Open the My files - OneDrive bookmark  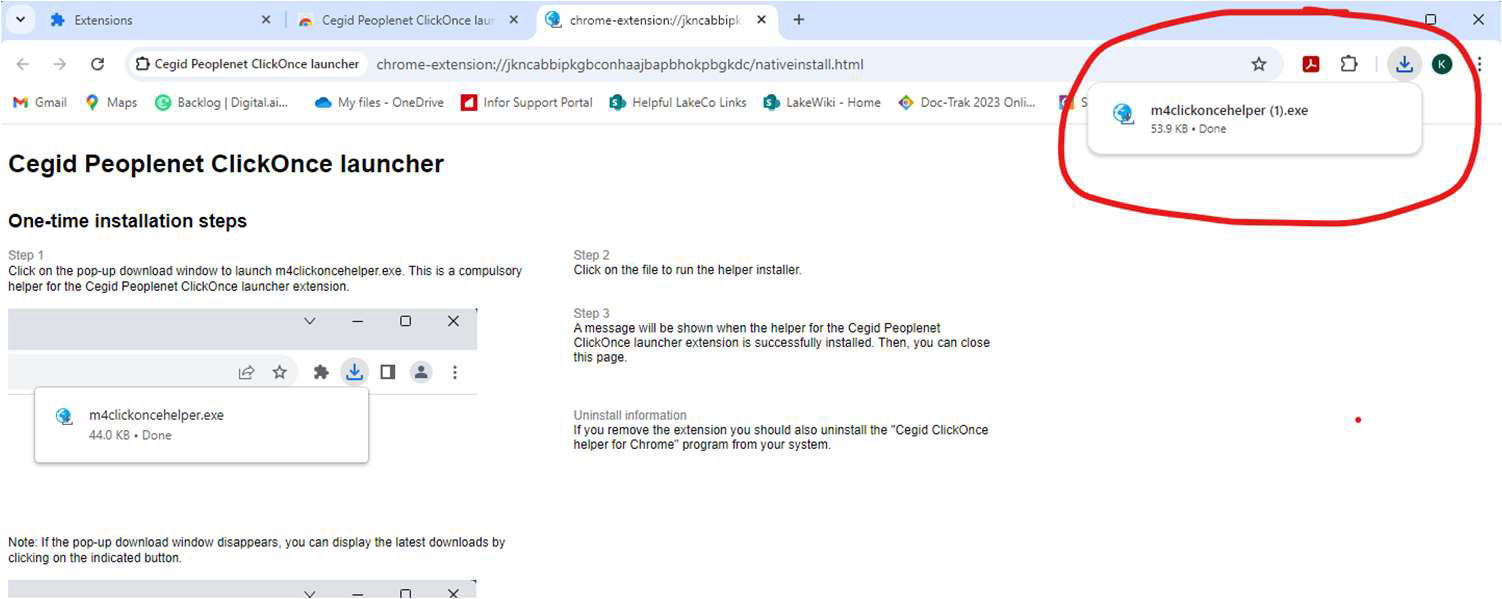pos(378,102)
